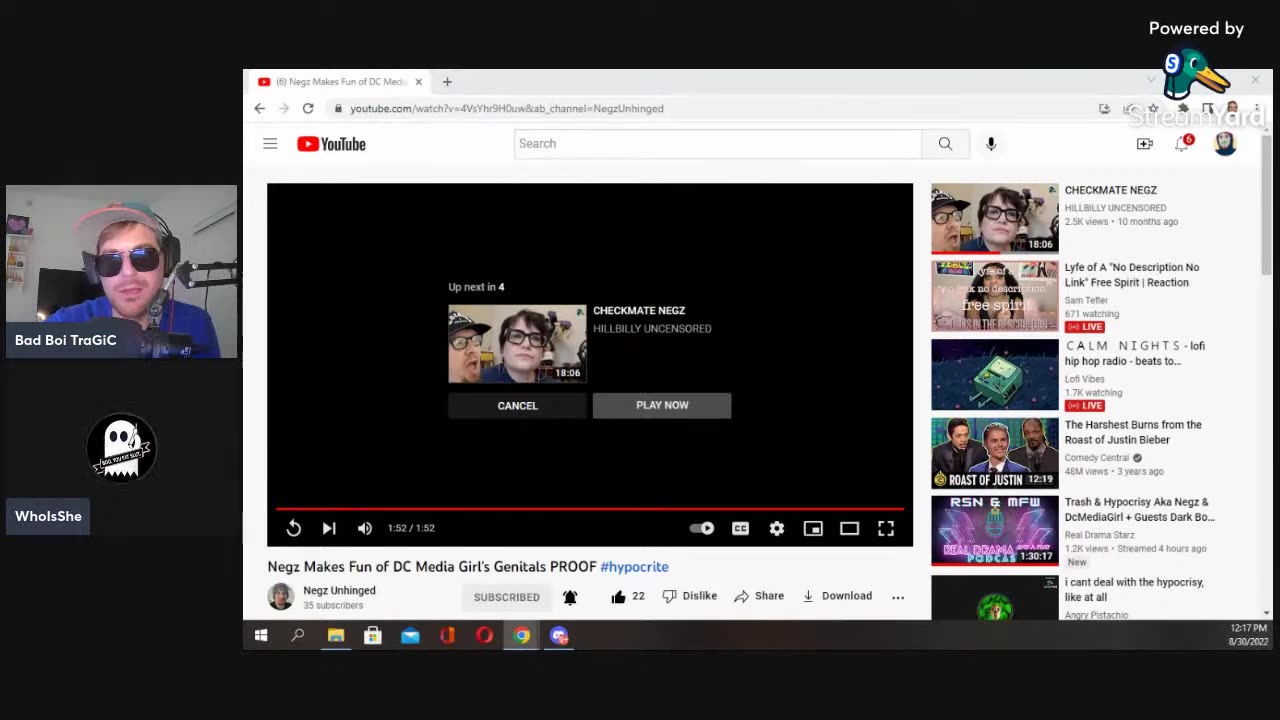The width and height of the screenshot is (1280, 720).
Task: Toggle channel notification bell
Action: point(570,597)
